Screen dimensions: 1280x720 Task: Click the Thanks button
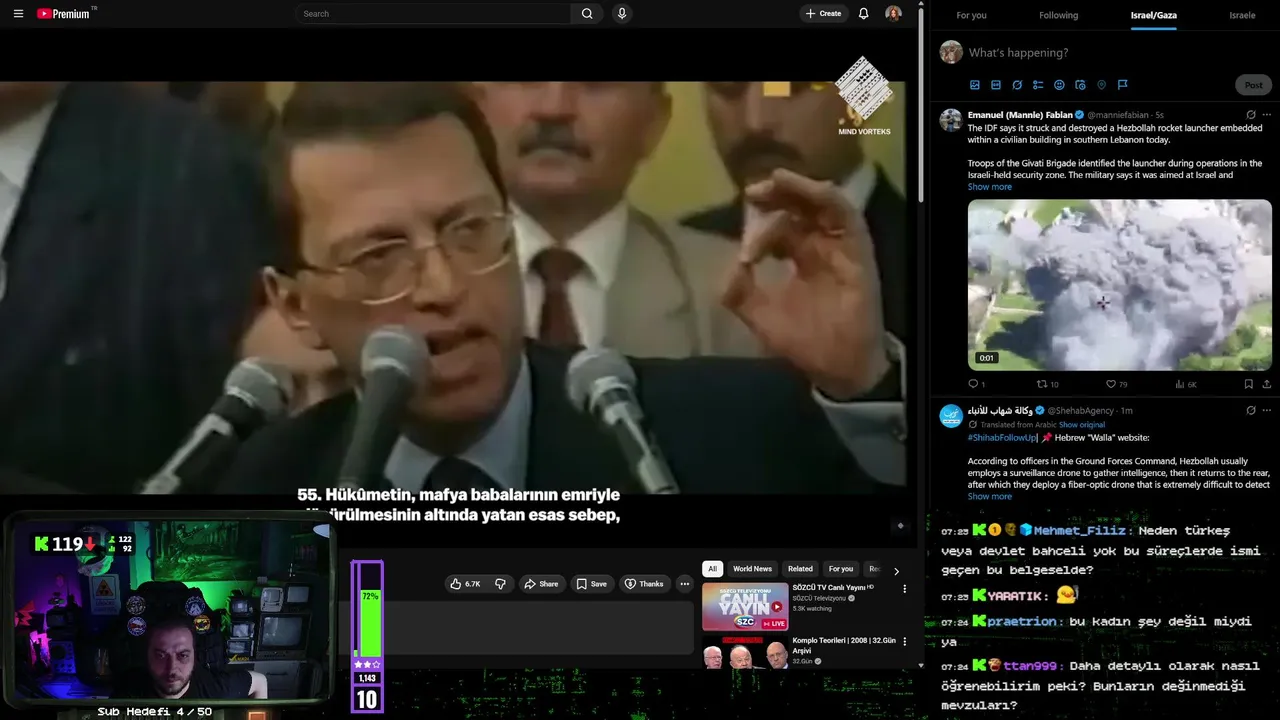[644, 584]
